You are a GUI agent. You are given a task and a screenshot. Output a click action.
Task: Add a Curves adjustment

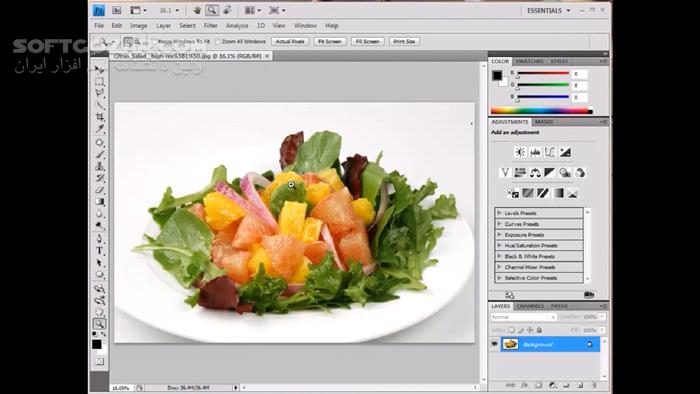550,152
